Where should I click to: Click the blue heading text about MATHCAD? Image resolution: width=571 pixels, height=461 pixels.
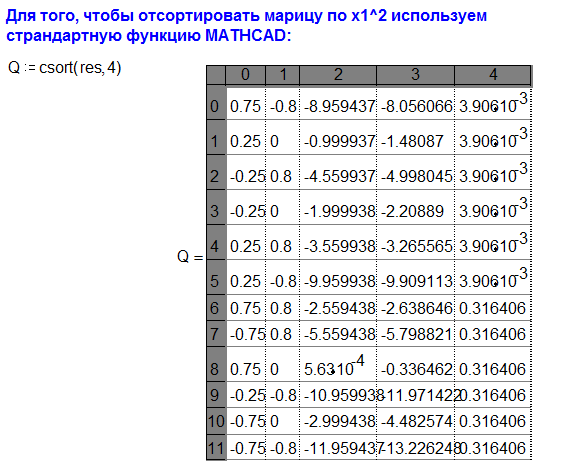point(246,25)
